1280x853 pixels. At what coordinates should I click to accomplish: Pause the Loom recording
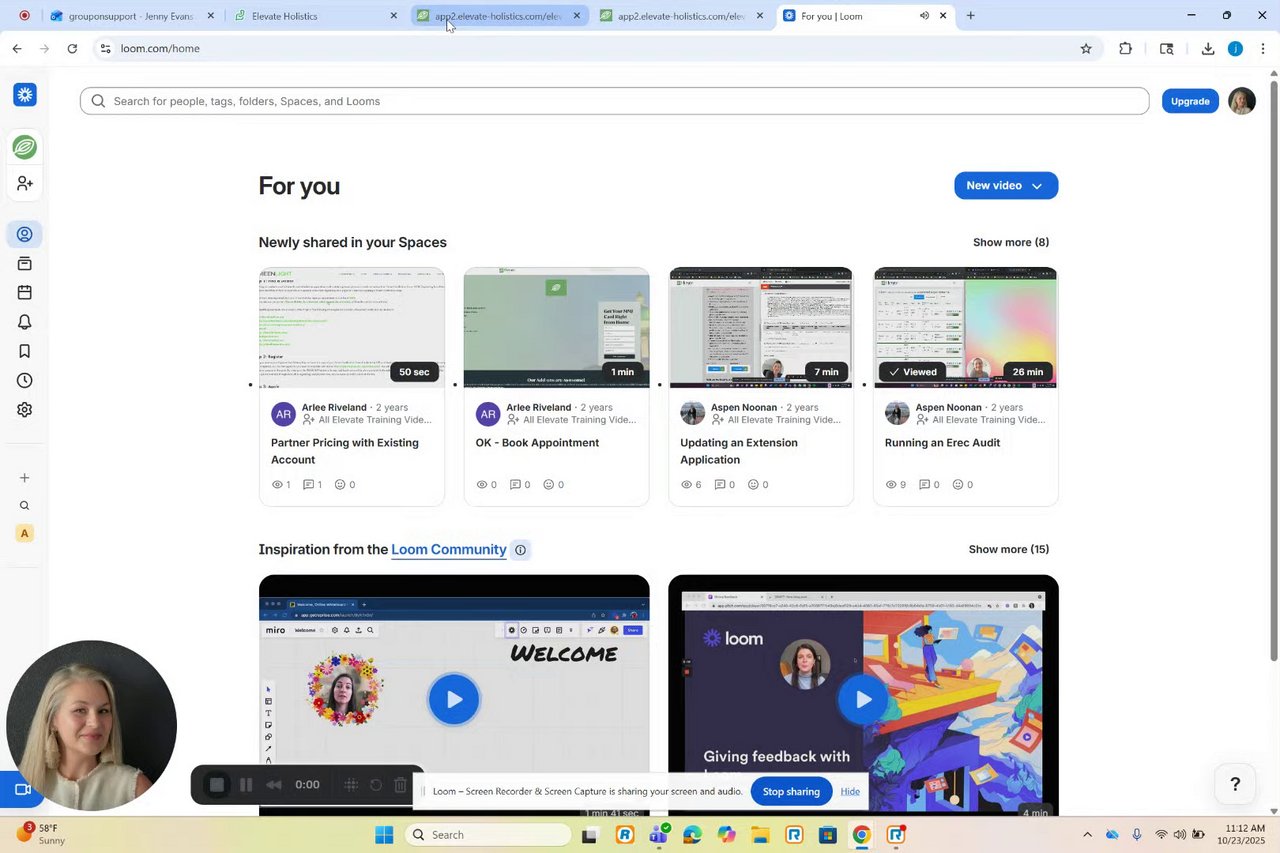(x=246, y=785)
